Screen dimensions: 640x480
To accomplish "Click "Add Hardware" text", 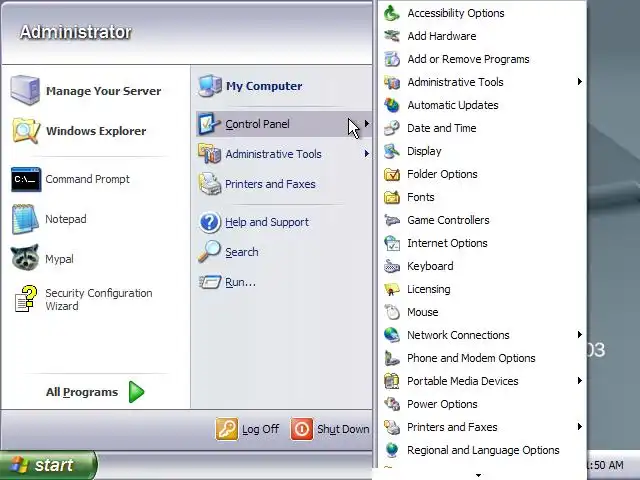I will [442, 36].
